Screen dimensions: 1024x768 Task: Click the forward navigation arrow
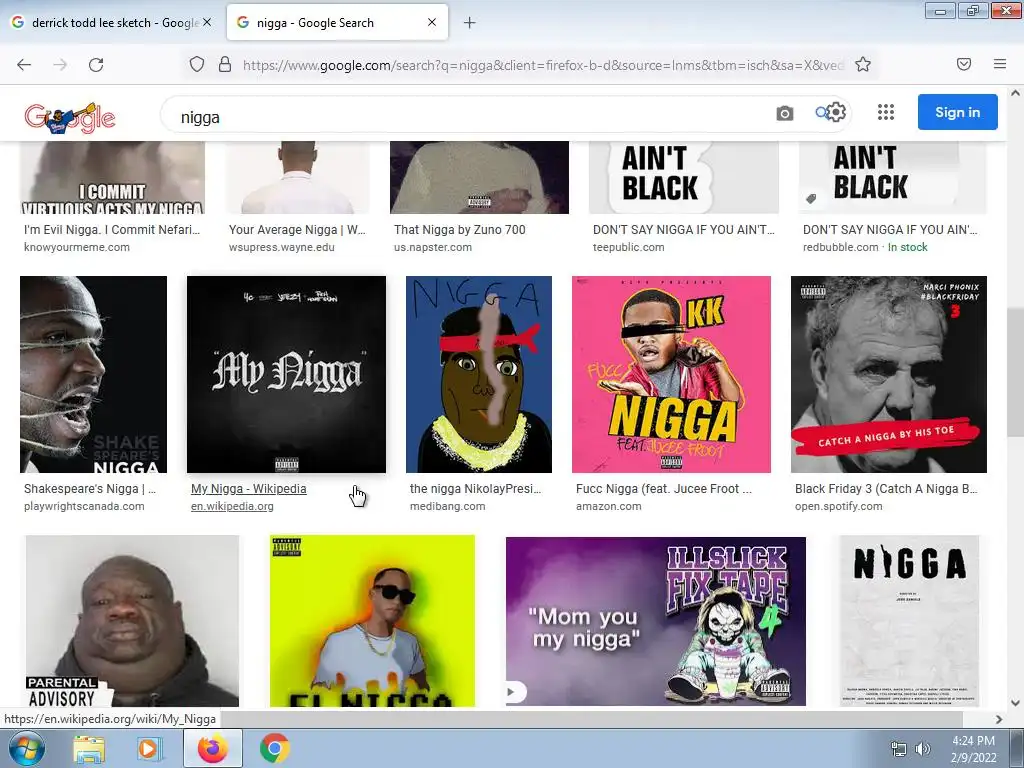coord(60,65)
